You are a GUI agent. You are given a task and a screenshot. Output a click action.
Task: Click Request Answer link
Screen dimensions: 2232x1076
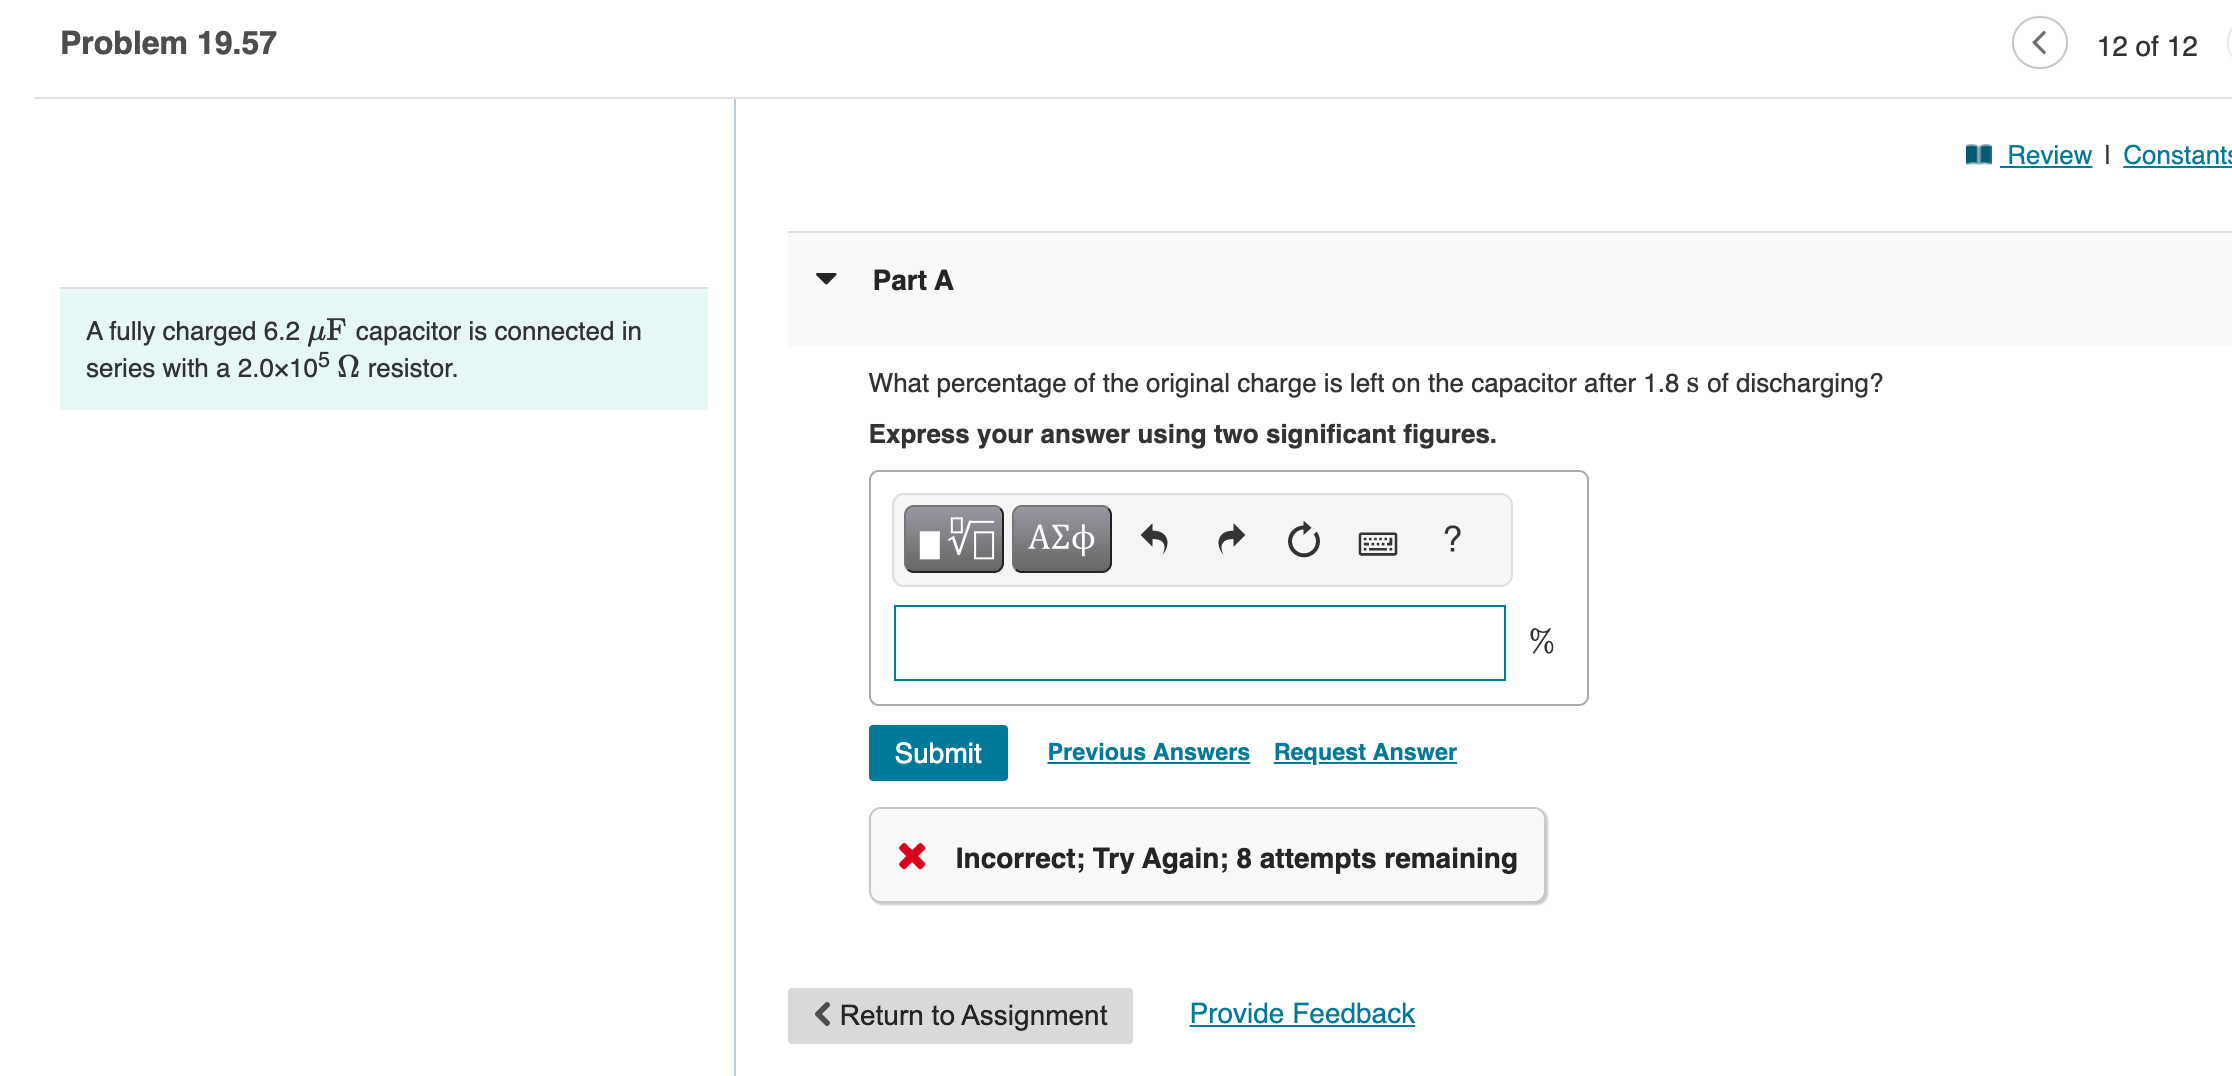tap(1365, 752)
